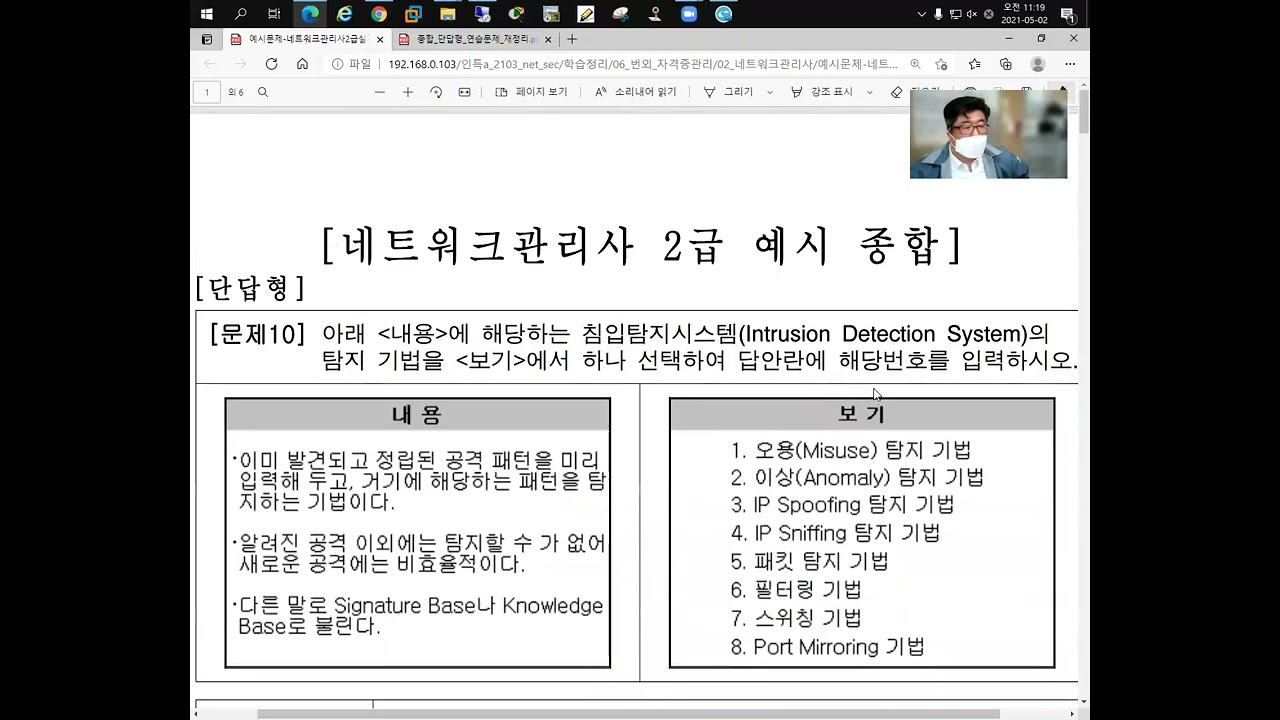Open Edge Settings and more menu
Image resolution: width=1280 pixels, height=720 pixels.
(1070, 64)
